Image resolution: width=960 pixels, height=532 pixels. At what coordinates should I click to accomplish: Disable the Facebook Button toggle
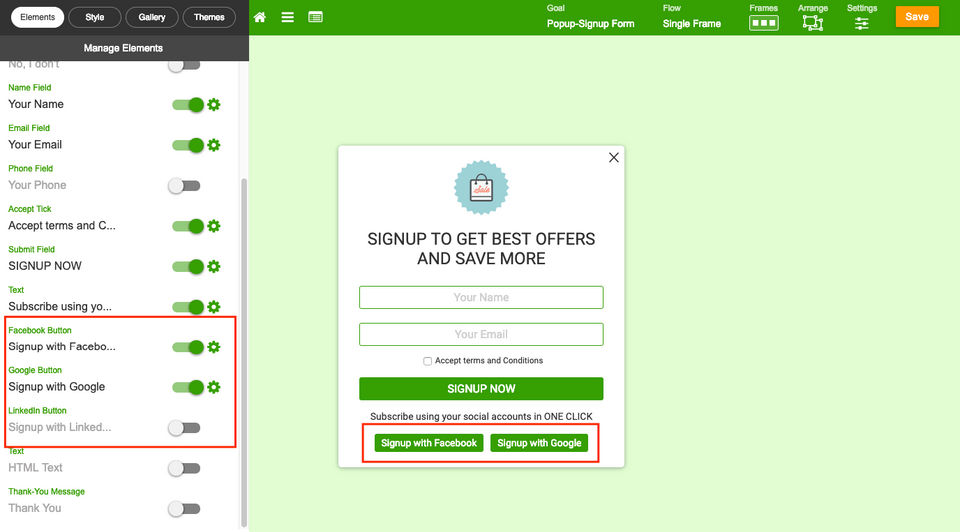[187, 347]
